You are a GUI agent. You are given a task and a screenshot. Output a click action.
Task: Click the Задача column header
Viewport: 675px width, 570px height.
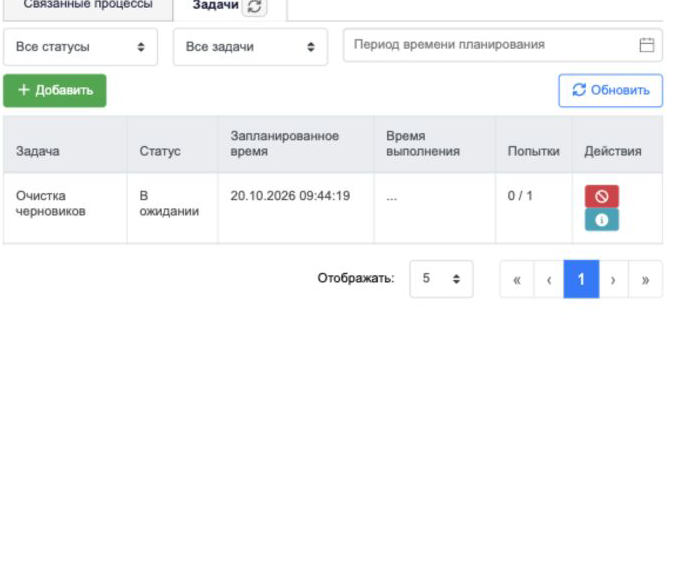tap(65, 144)
